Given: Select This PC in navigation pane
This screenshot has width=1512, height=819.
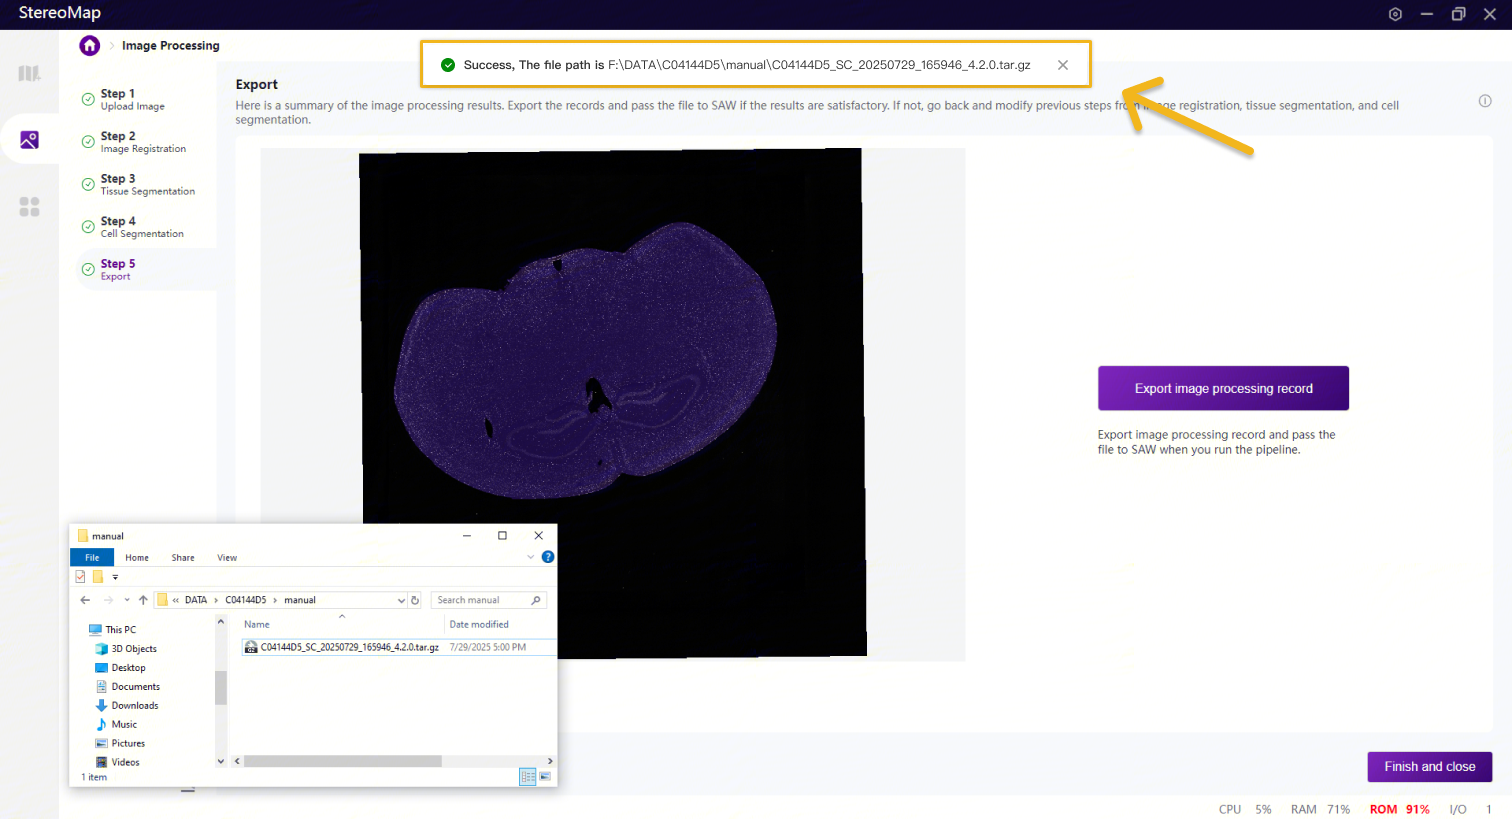Looking at the screenshot, I should [120, 630].
